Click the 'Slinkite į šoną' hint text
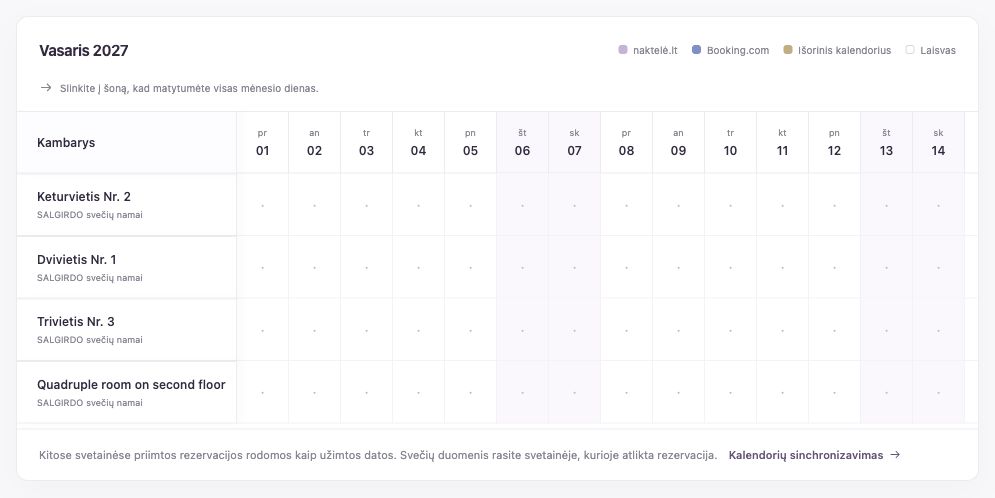 [x=189, y=88]
